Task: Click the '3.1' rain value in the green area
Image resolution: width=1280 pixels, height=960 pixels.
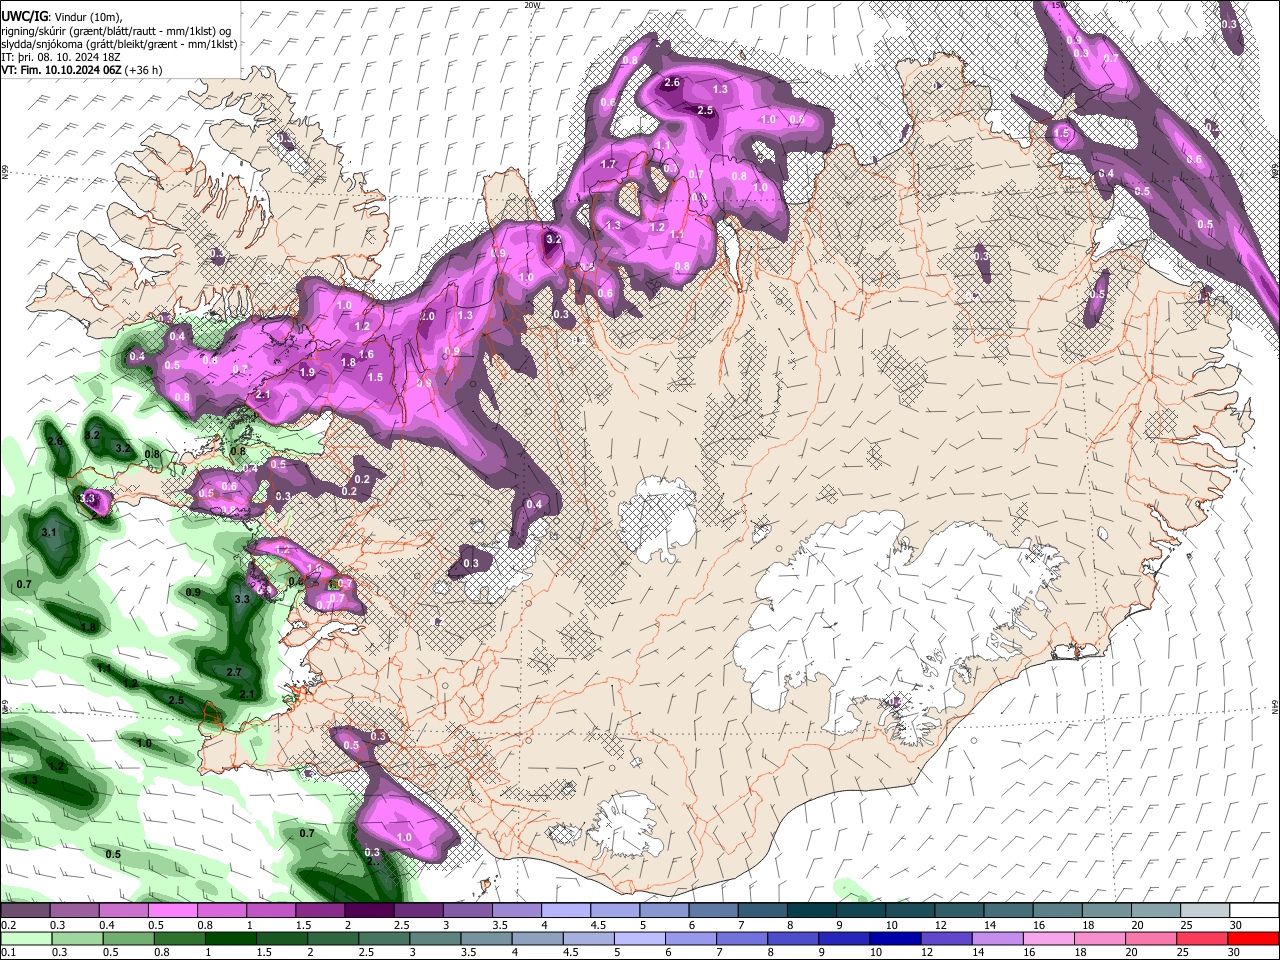Action: 49,533
